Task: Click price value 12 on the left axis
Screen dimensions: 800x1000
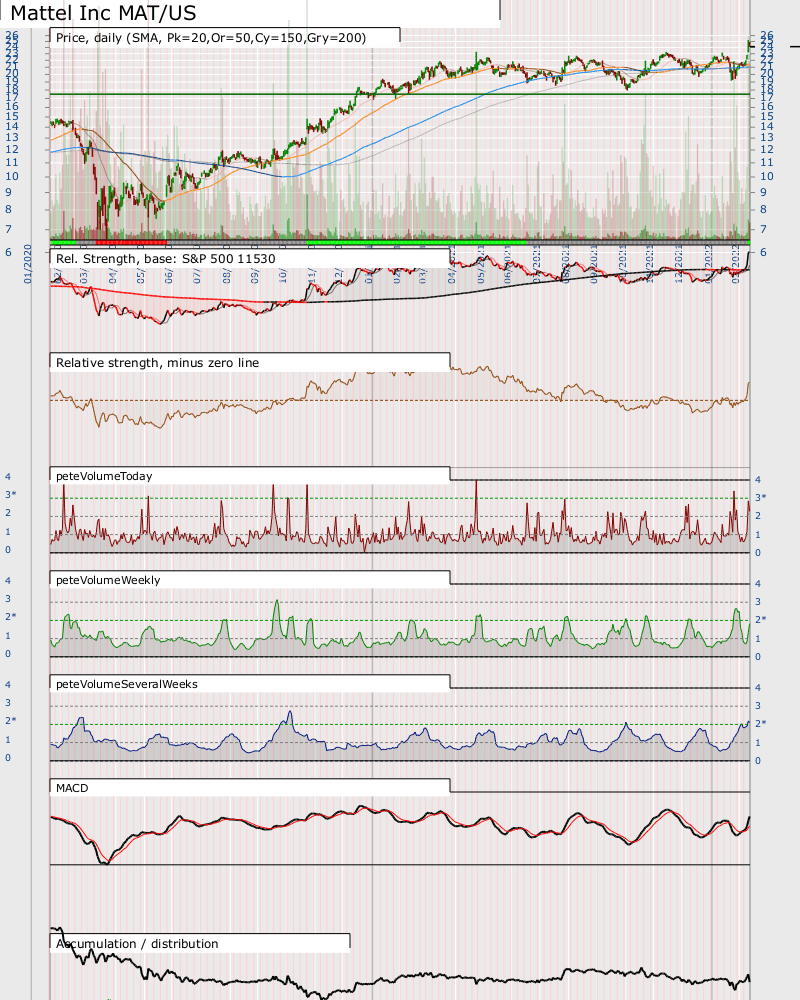Action: (12, 149)
